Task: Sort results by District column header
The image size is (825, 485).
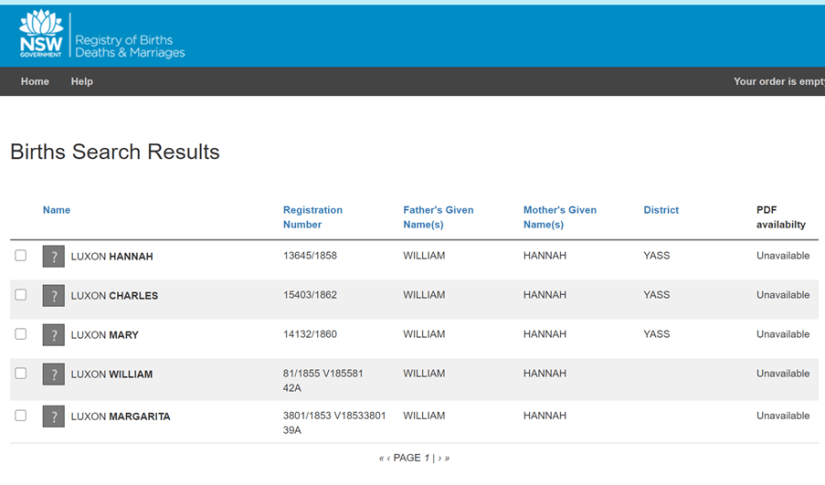Action: pos(661,210)
